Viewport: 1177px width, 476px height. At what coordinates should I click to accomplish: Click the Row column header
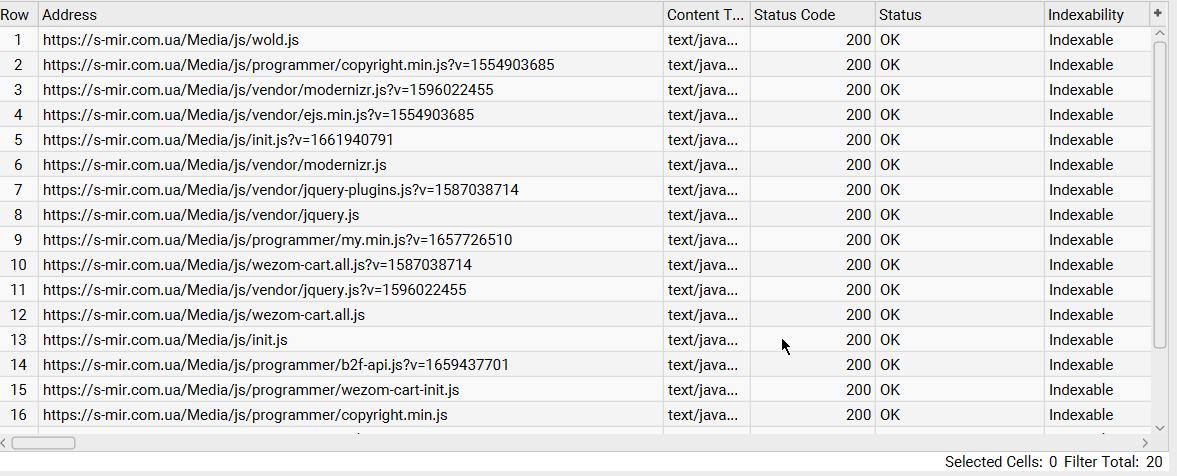pyautogui.click(x=18, y=15)
